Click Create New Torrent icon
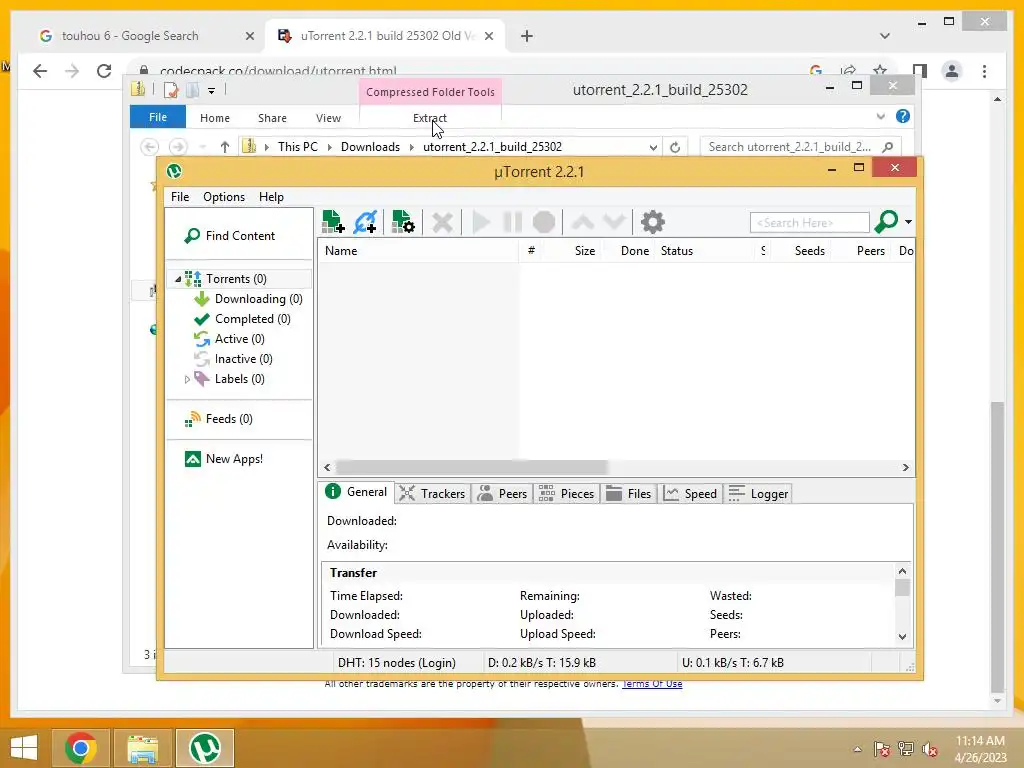Screen dimensions: 1024x768 tap(403, 222)
